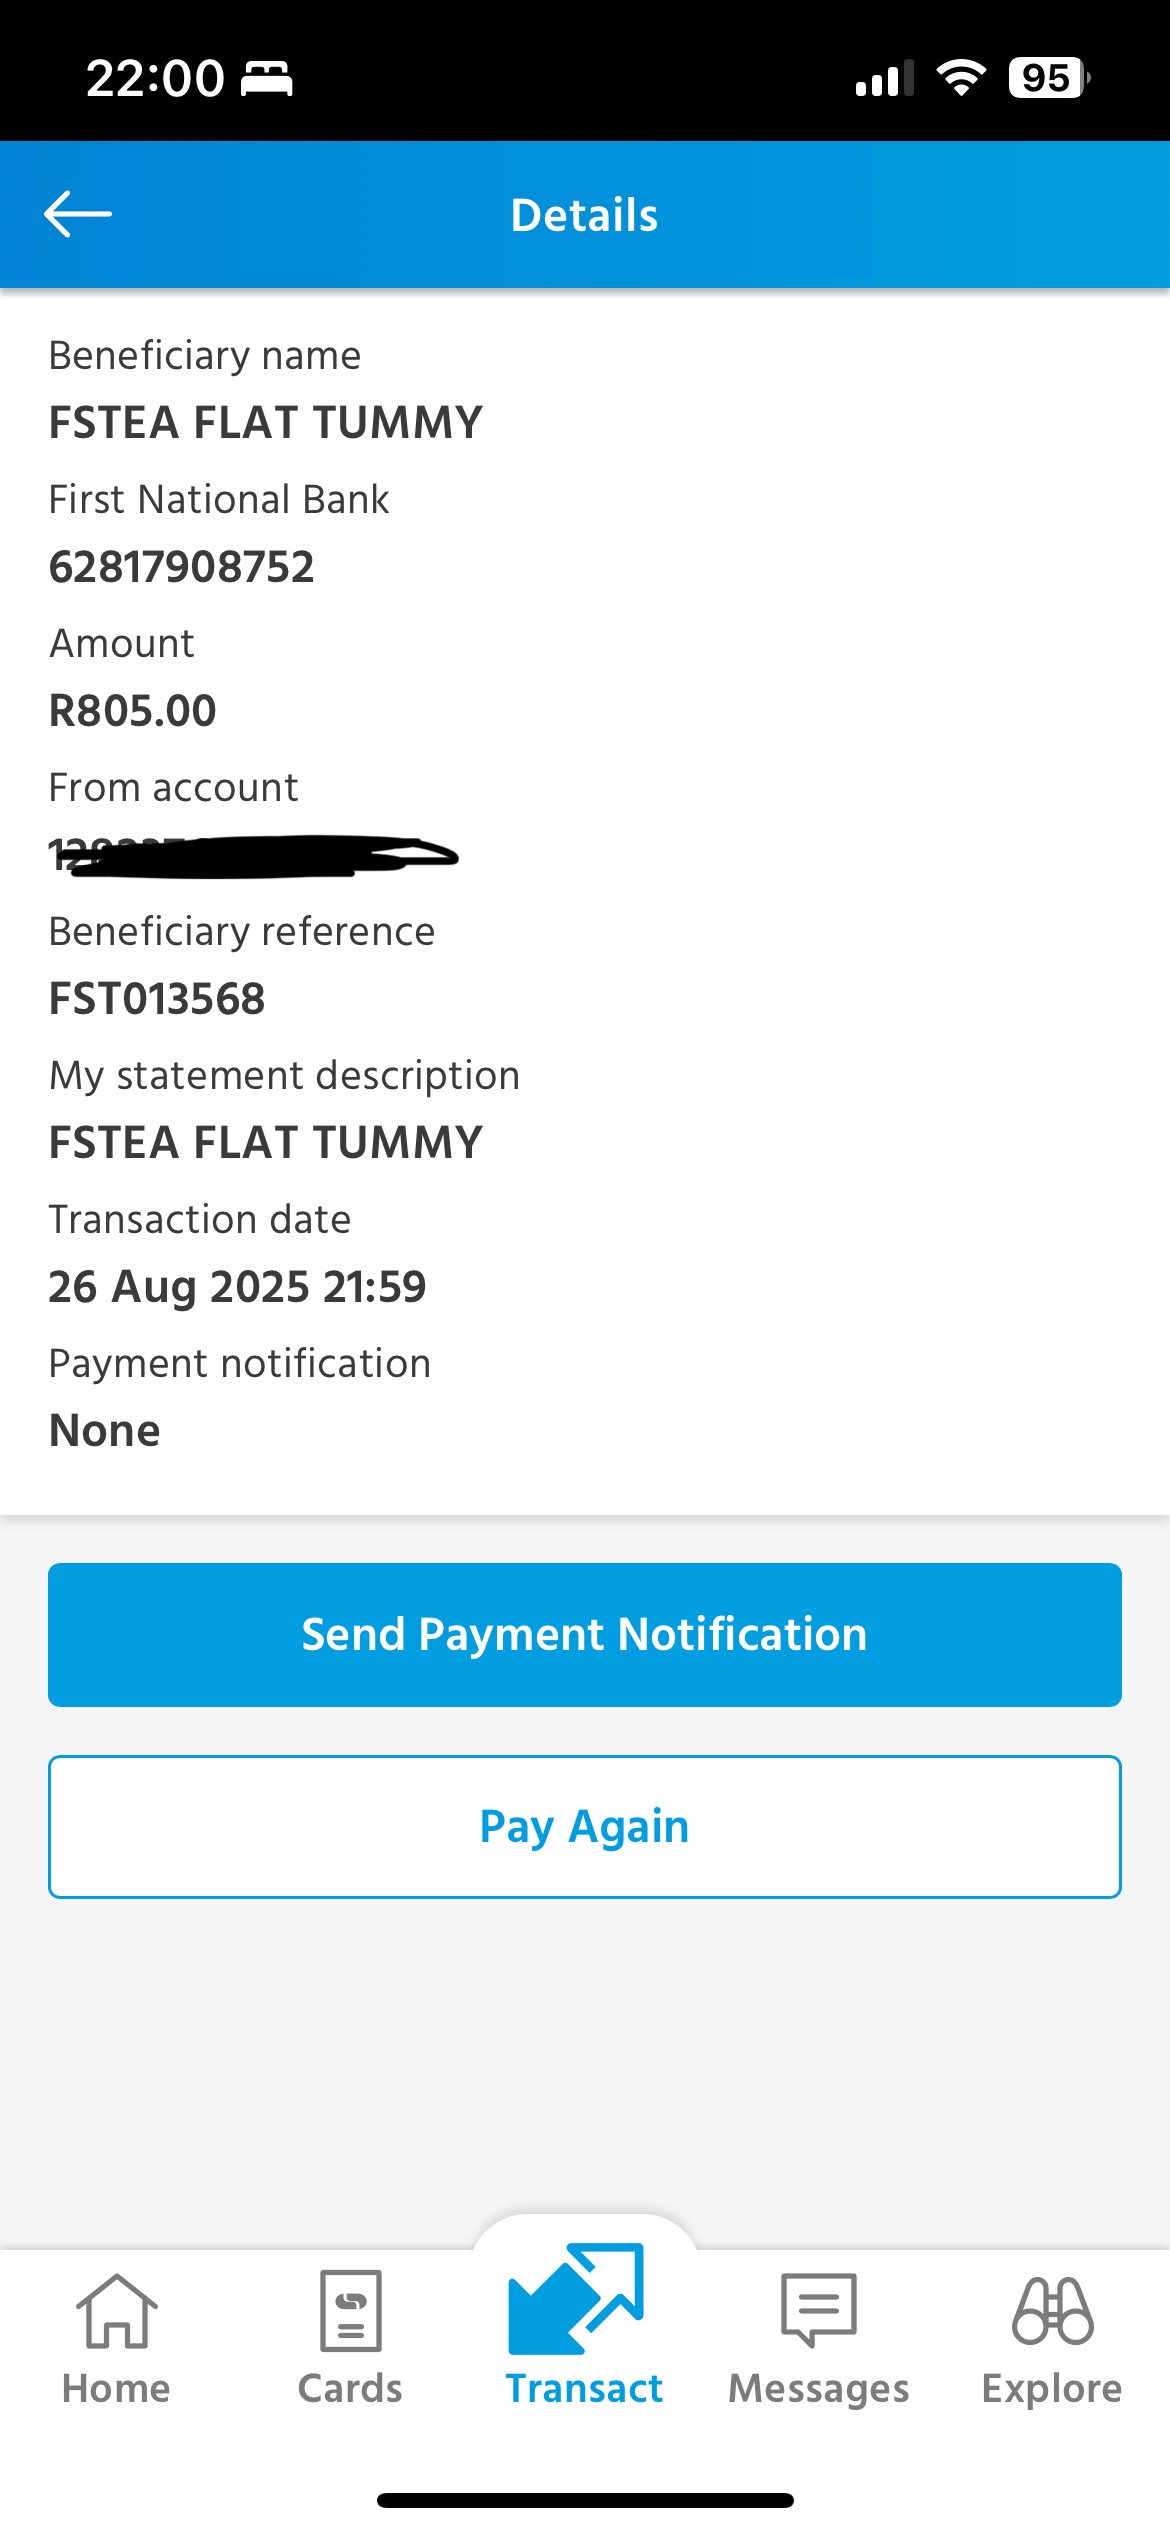Tap the beneficiary account number 62817908752
Image resolution: width=1170 pixels, height=2532 pixels.
[x=181, y=567]
